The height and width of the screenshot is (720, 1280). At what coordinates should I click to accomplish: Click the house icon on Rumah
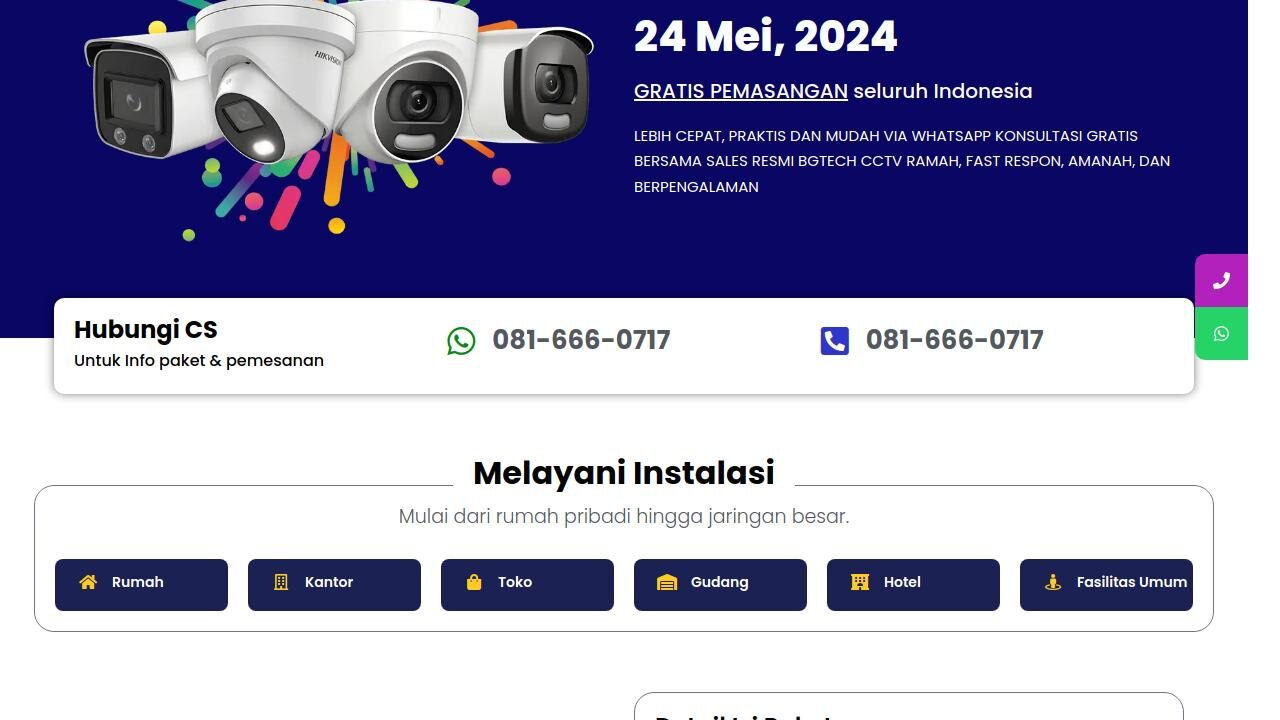(x=88, y=582)
